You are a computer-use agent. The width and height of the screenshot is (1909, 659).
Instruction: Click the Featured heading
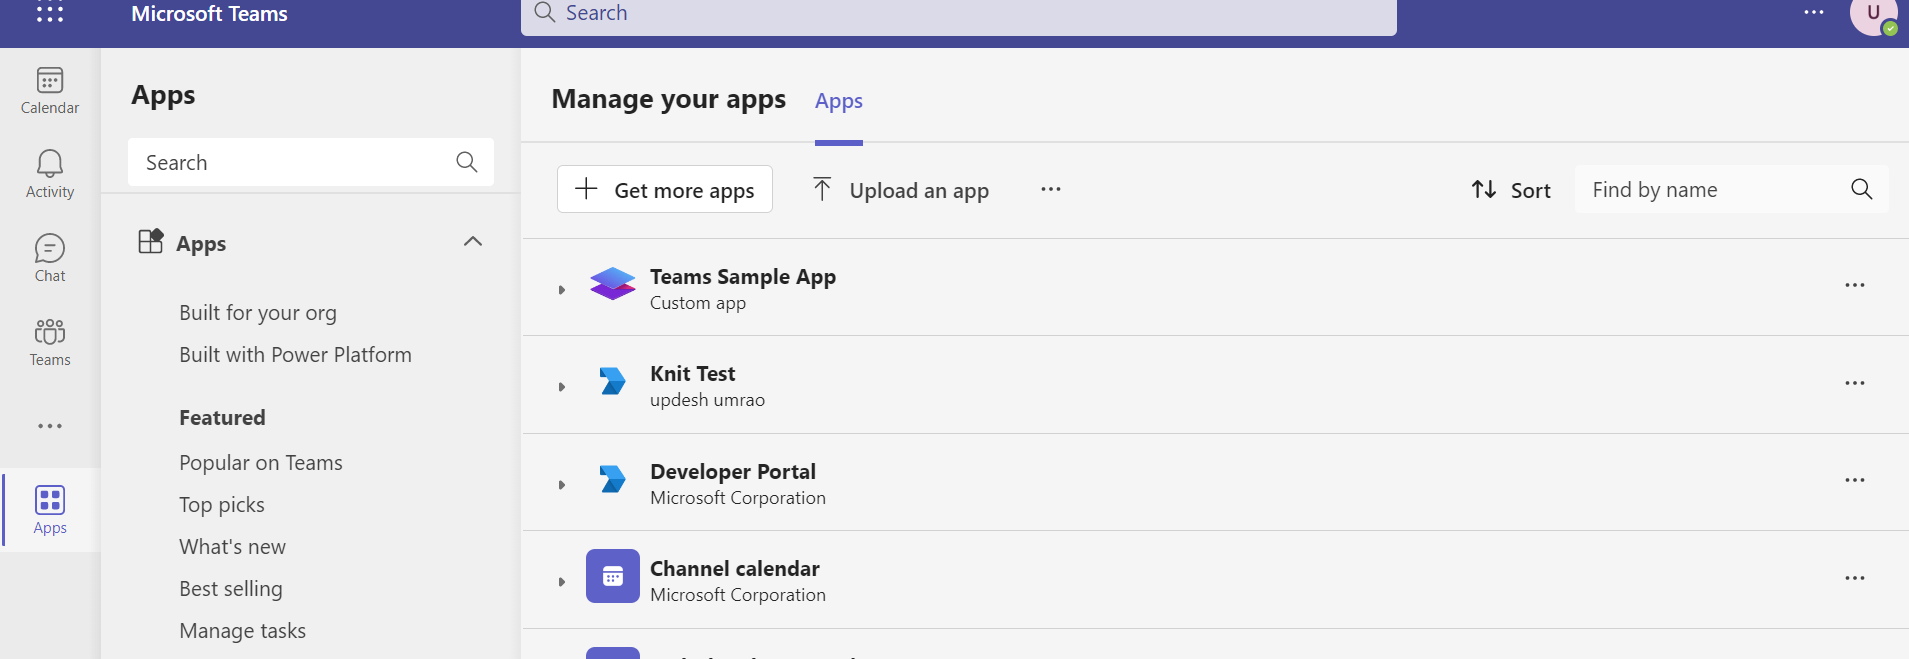click(222, 418)
